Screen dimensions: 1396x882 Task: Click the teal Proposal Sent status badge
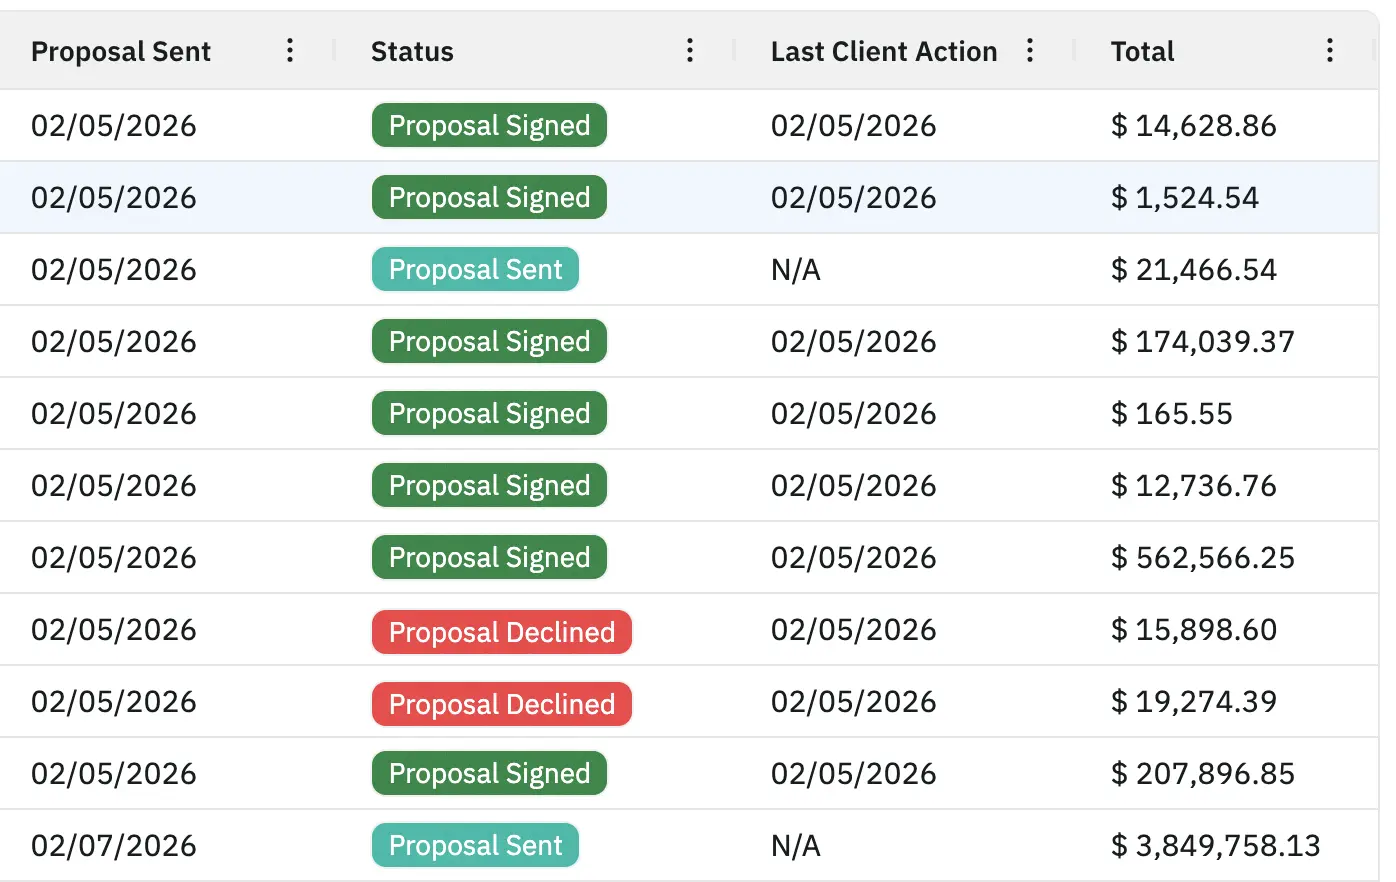[475, 269]
